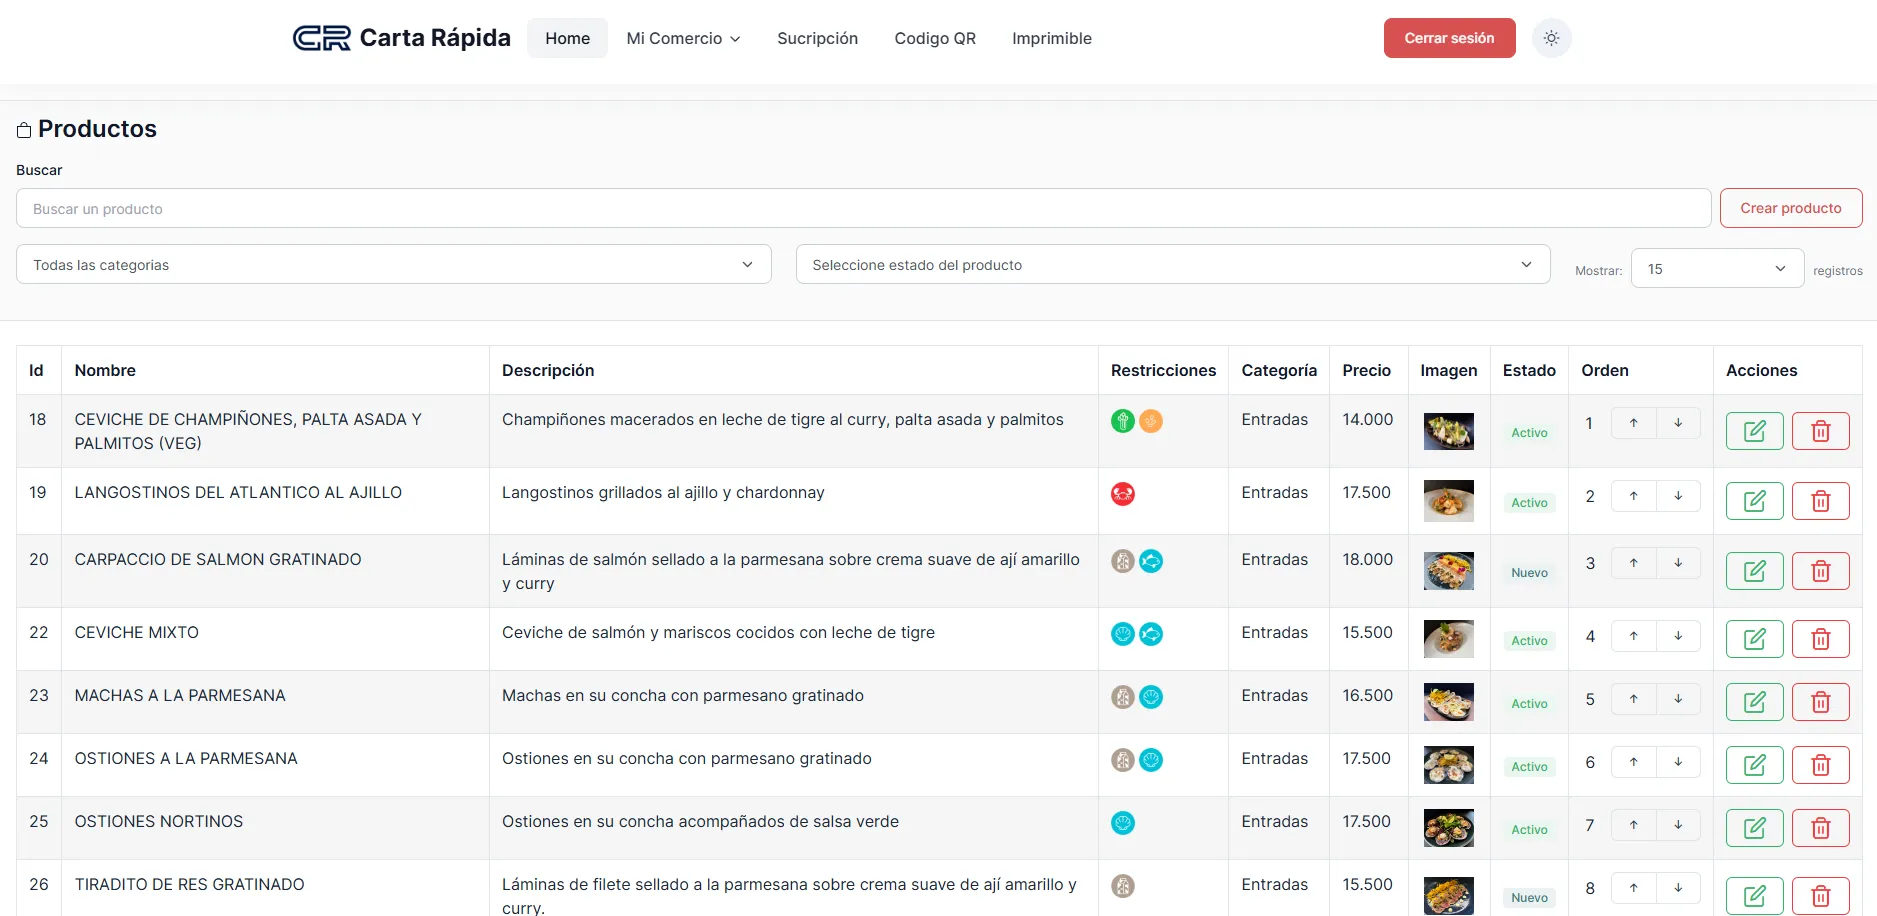This screenshot has height=916, width=1877.
Task: Focus the Buscar un producto search field
Action: (x=862, y=209)
